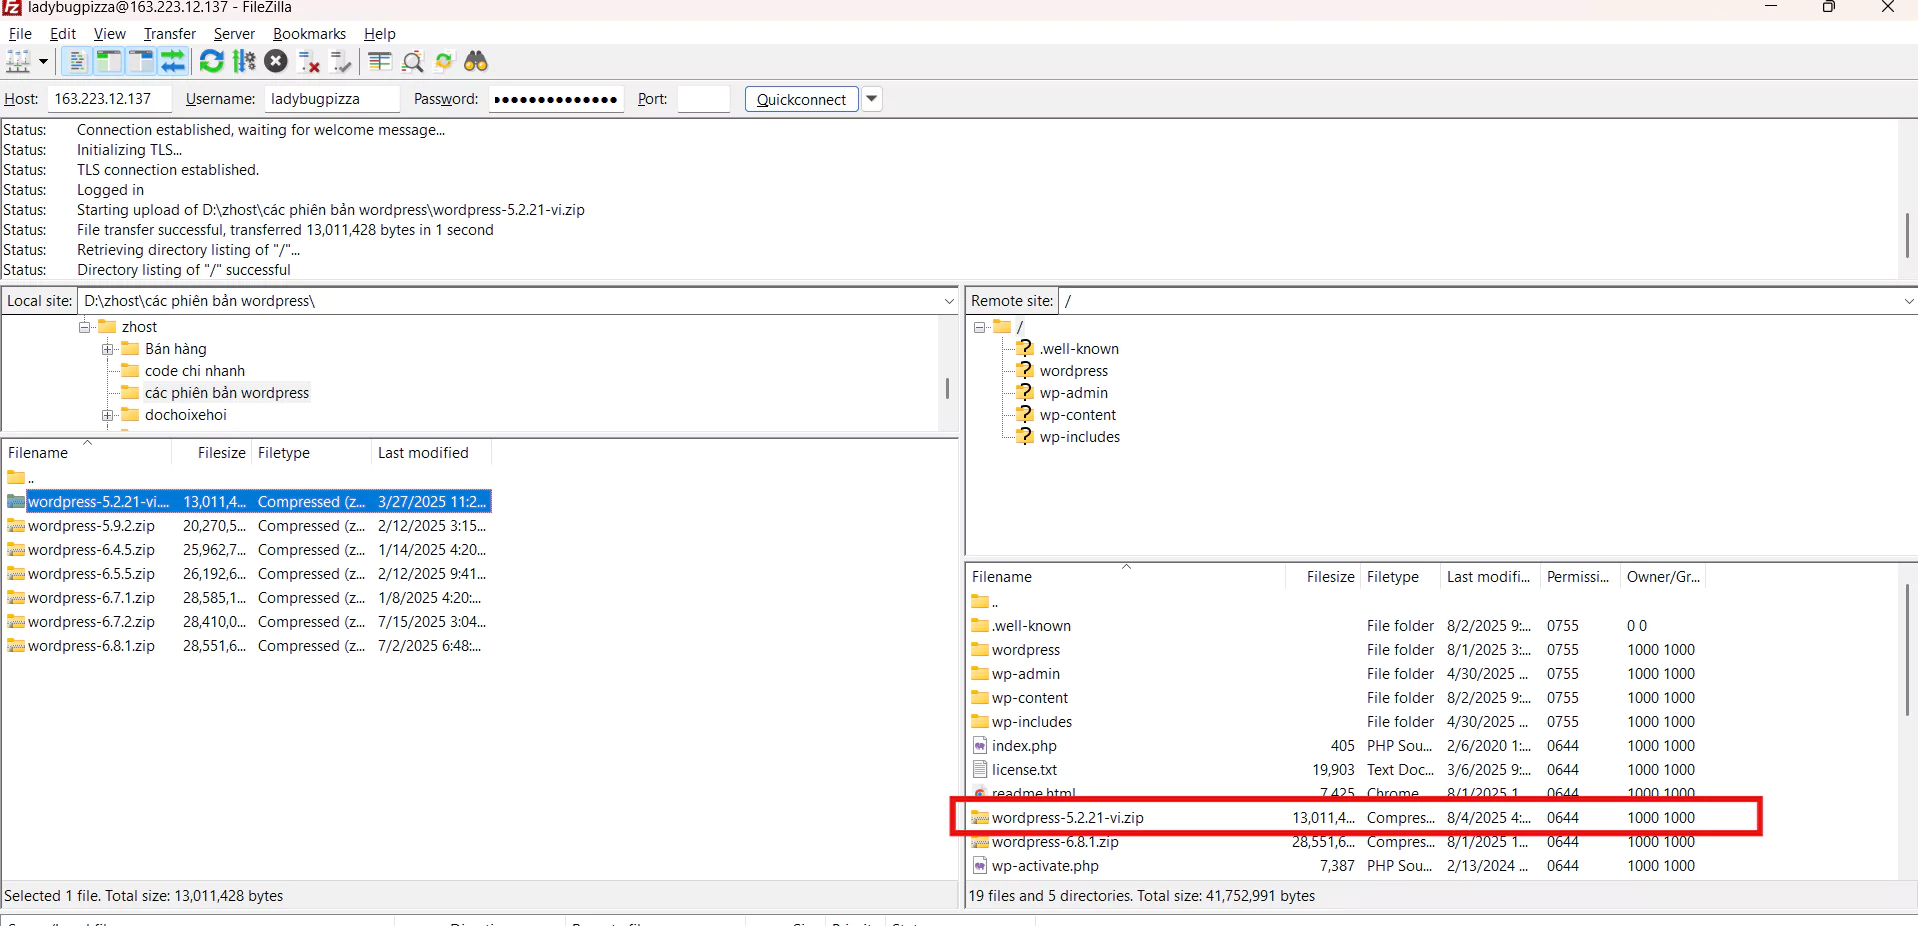The image size is (1918, 926).
Task: Search for files with binoculars icon
Action: [x=476, y=62]
